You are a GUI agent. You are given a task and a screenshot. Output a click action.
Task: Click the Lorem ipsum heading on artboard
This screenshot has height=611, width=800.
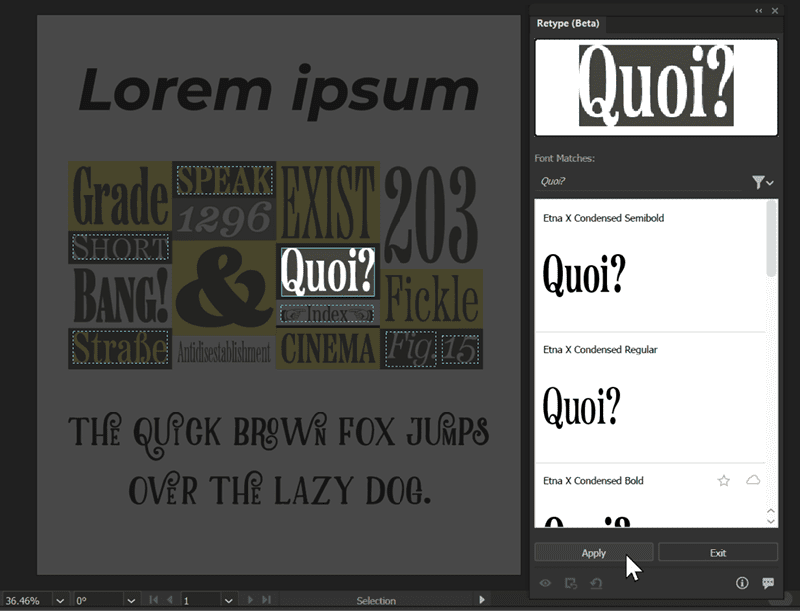(279, 91)
